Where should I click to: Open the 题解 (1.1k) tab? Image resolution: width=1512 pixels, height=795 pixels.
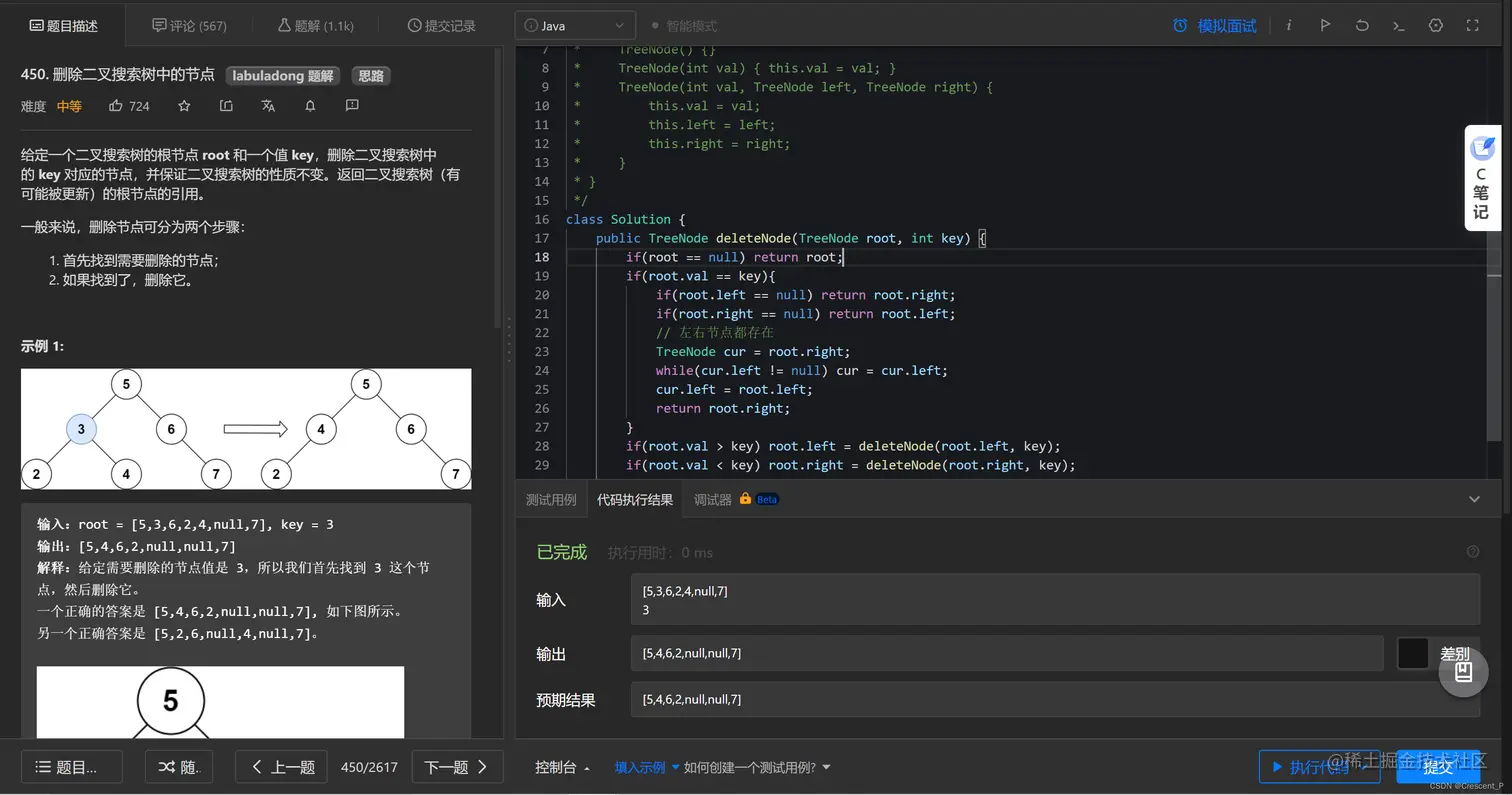315,26
